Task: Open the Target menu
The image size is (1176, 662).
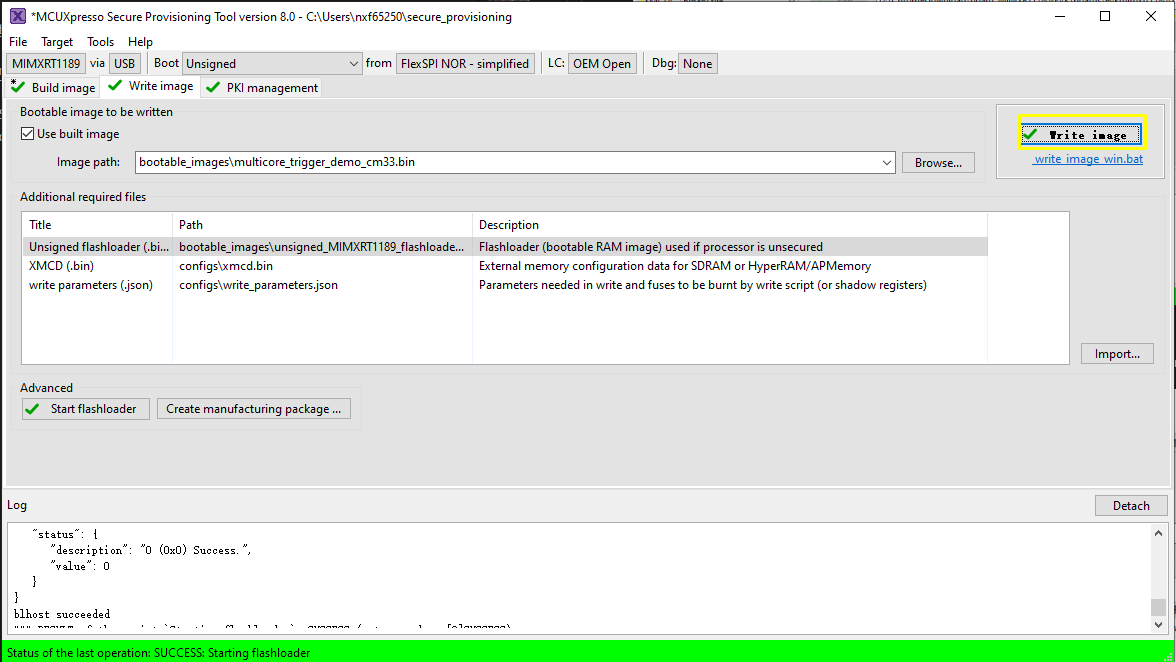Action: coord(57,41)
